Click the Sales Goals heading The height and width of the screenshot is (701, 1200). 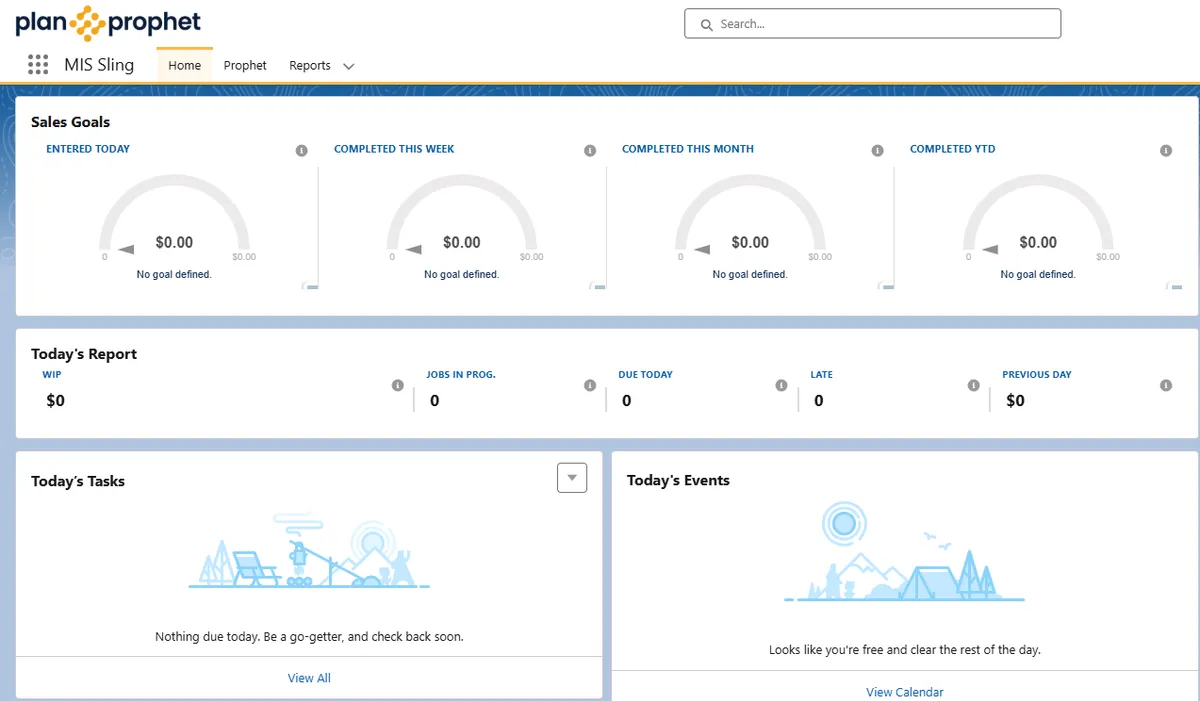click(71, 122)
